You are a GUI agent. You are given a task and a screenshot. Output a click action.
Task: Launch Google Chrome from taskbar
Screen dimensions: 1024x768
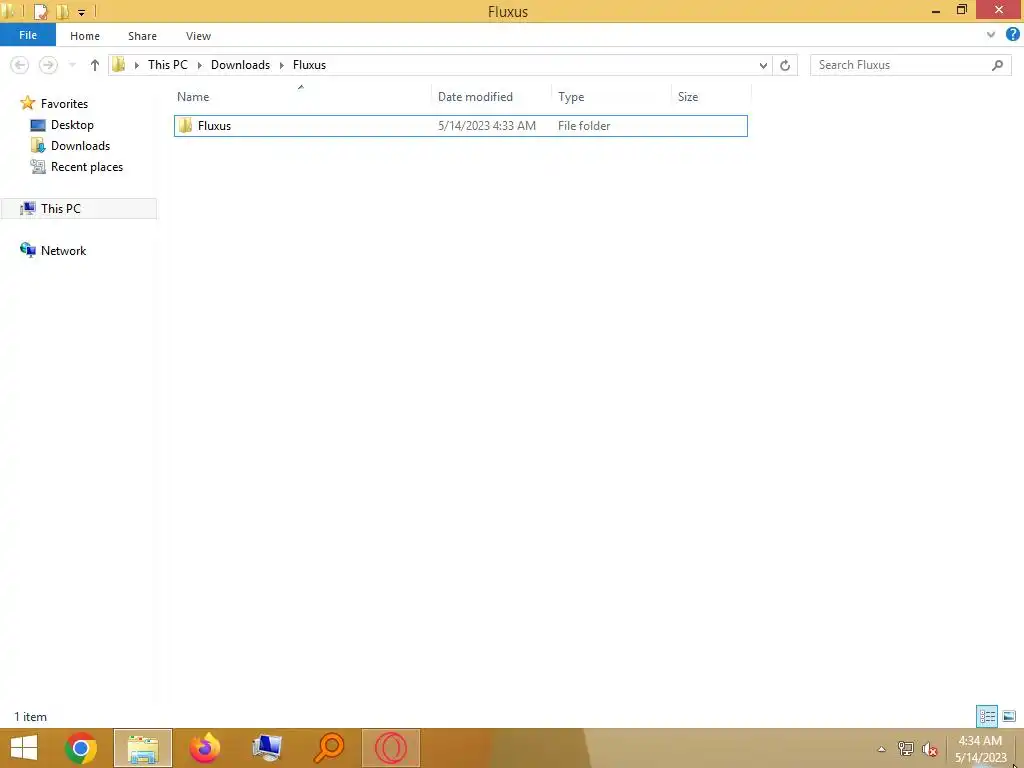[x=81, y=748]
